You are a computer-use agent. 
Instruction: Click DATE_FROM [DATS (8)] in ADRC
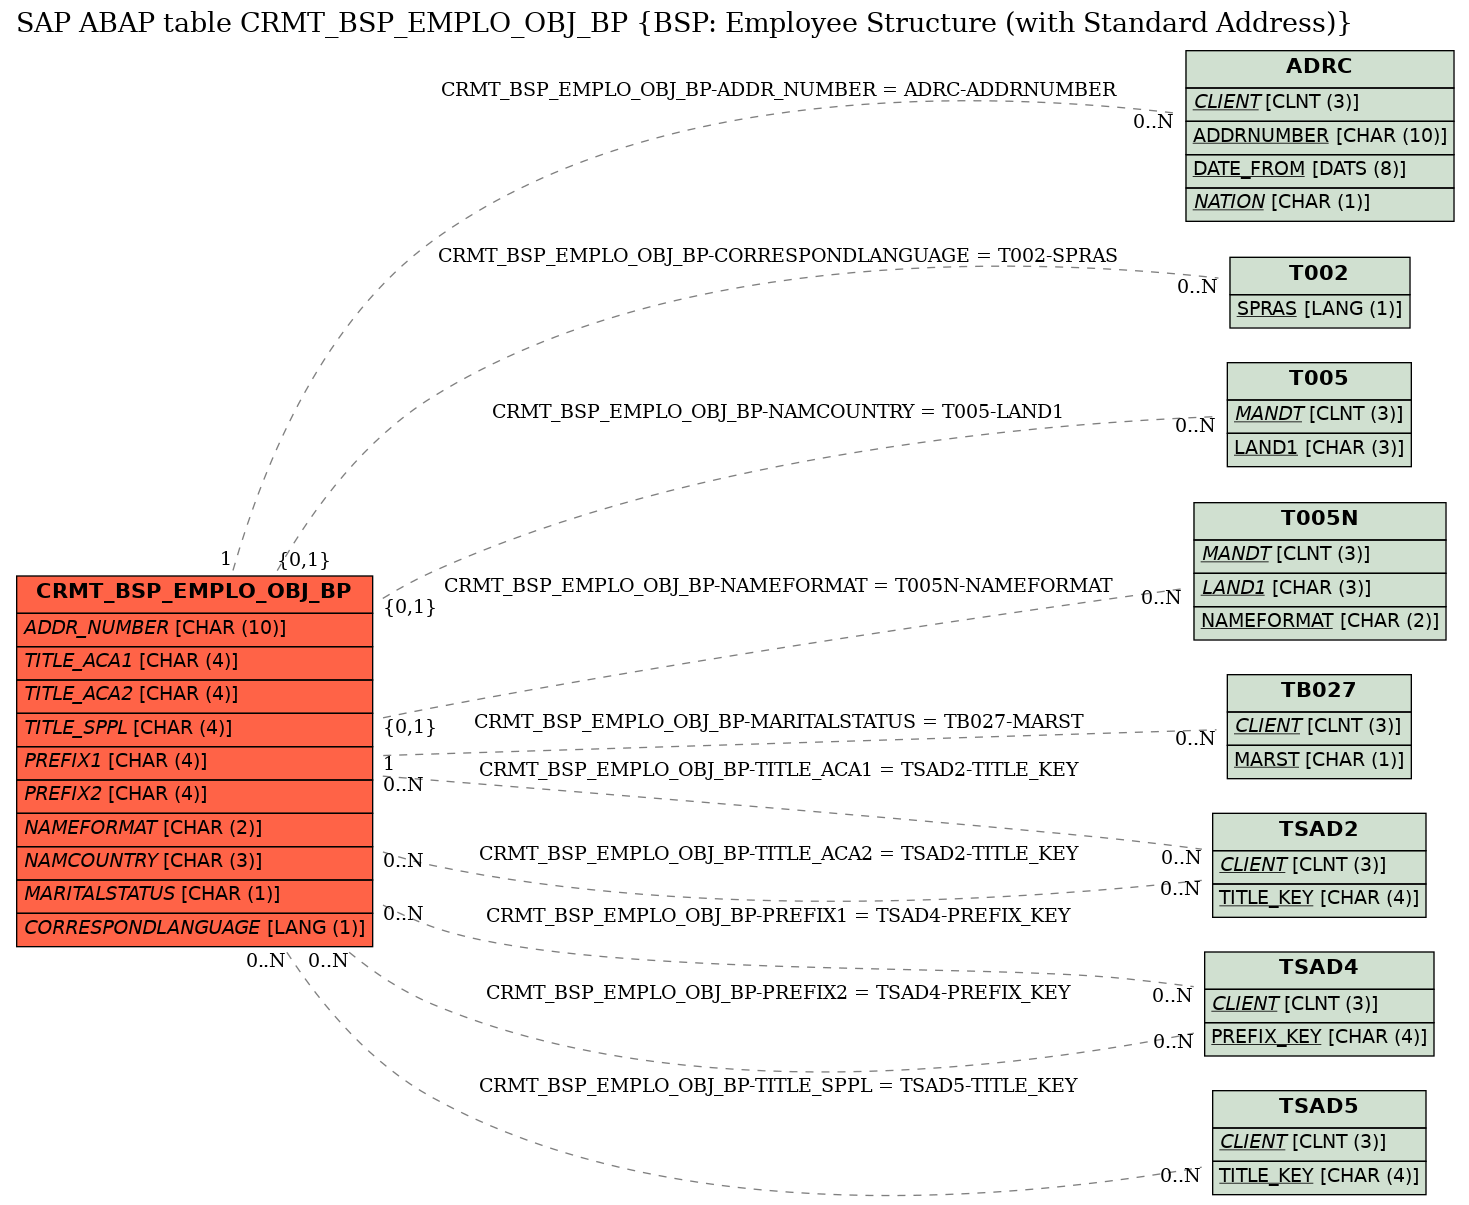pos(1320,170)
